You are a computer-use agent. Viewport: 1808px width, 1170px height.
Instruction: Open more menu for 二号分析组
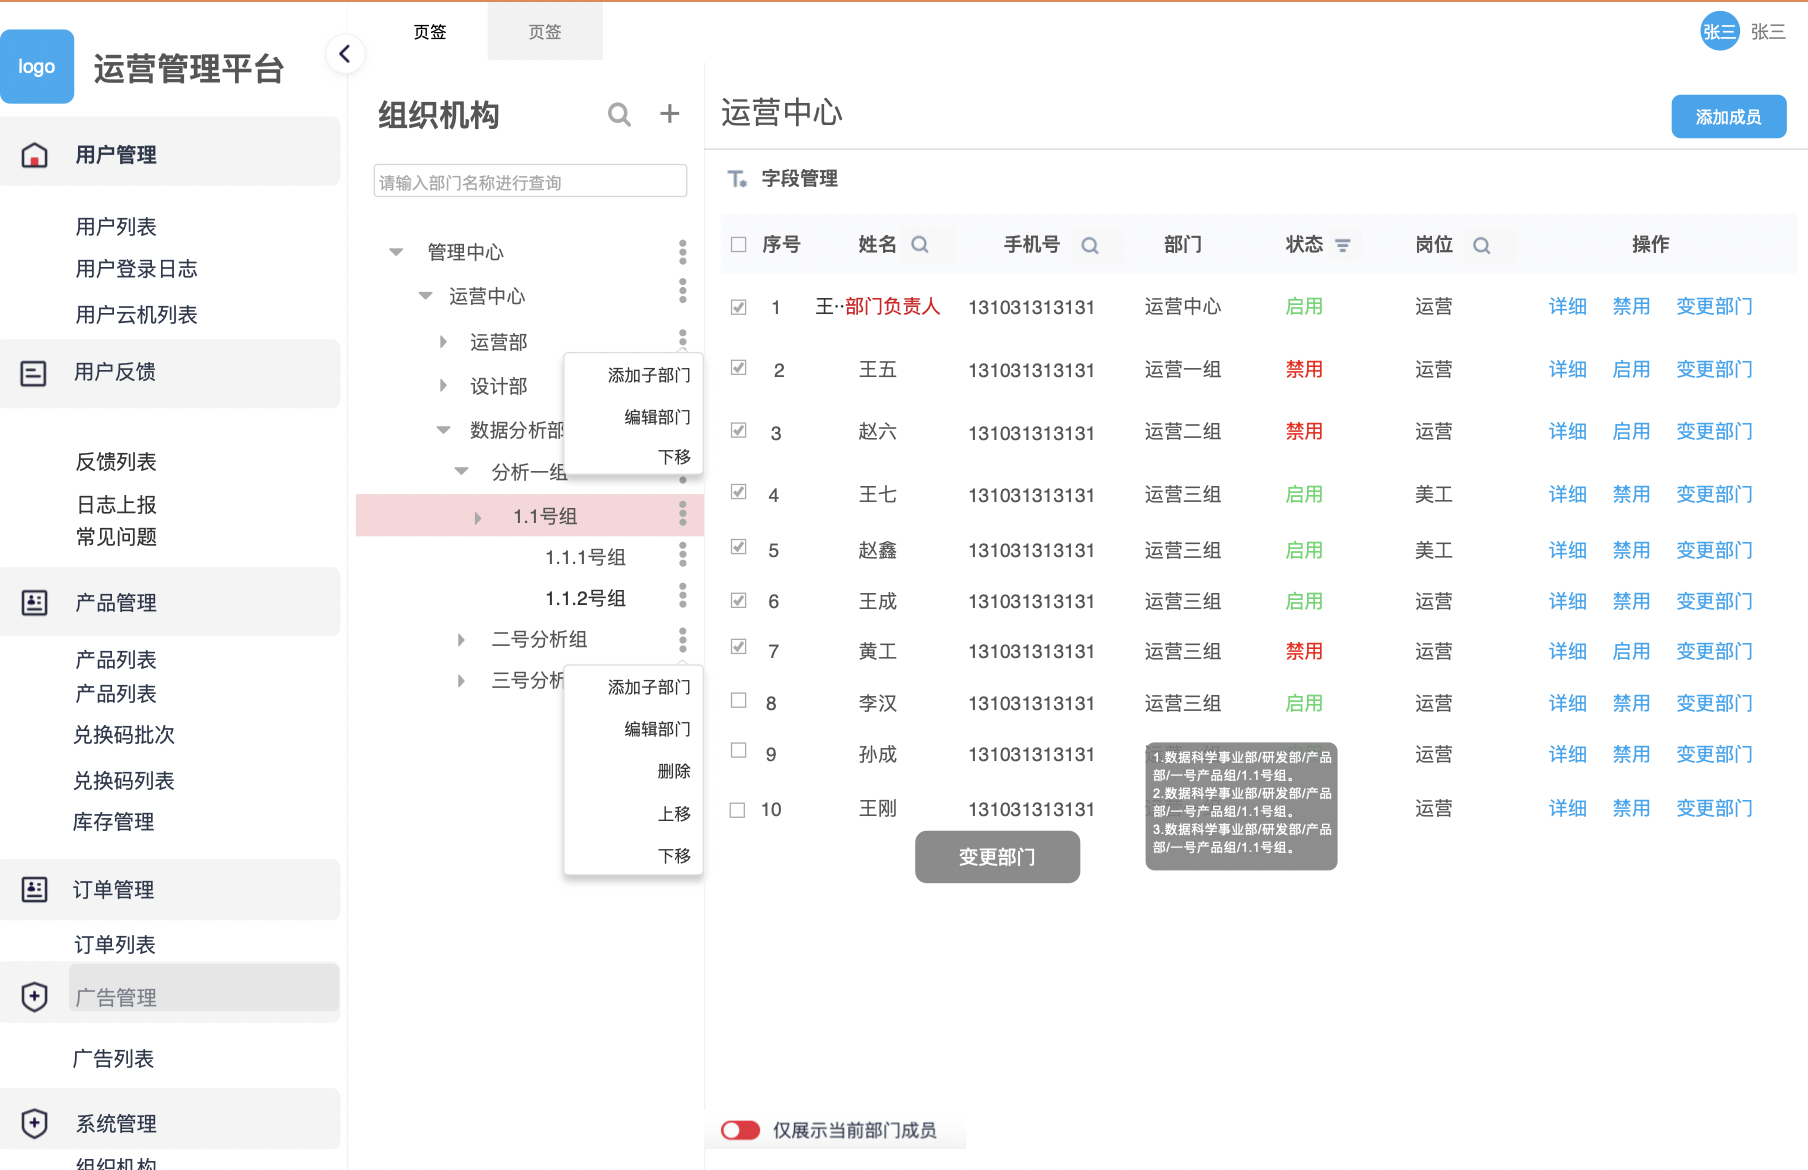click(683, 640)
